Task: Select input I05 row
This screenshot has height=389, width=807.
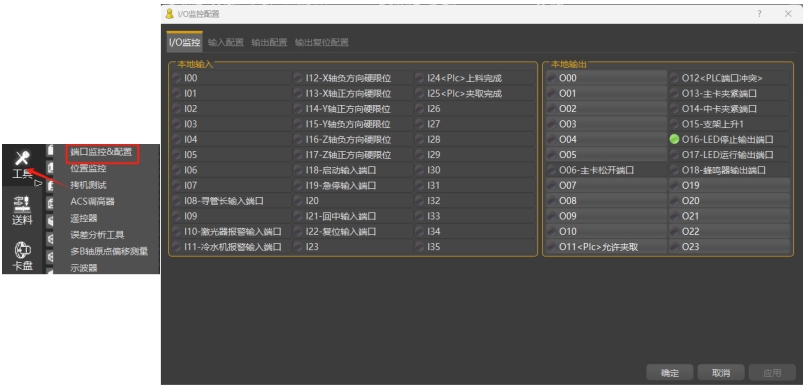Action: (x=231, y=155)
